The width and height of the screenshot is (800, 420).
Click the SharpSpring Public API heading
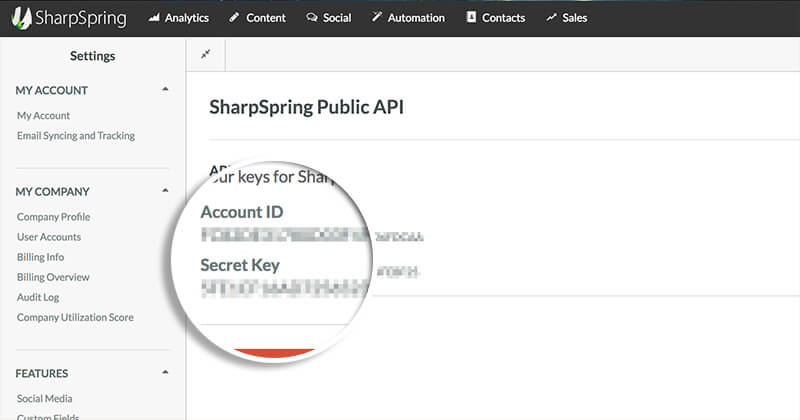[x=307, y=107]
